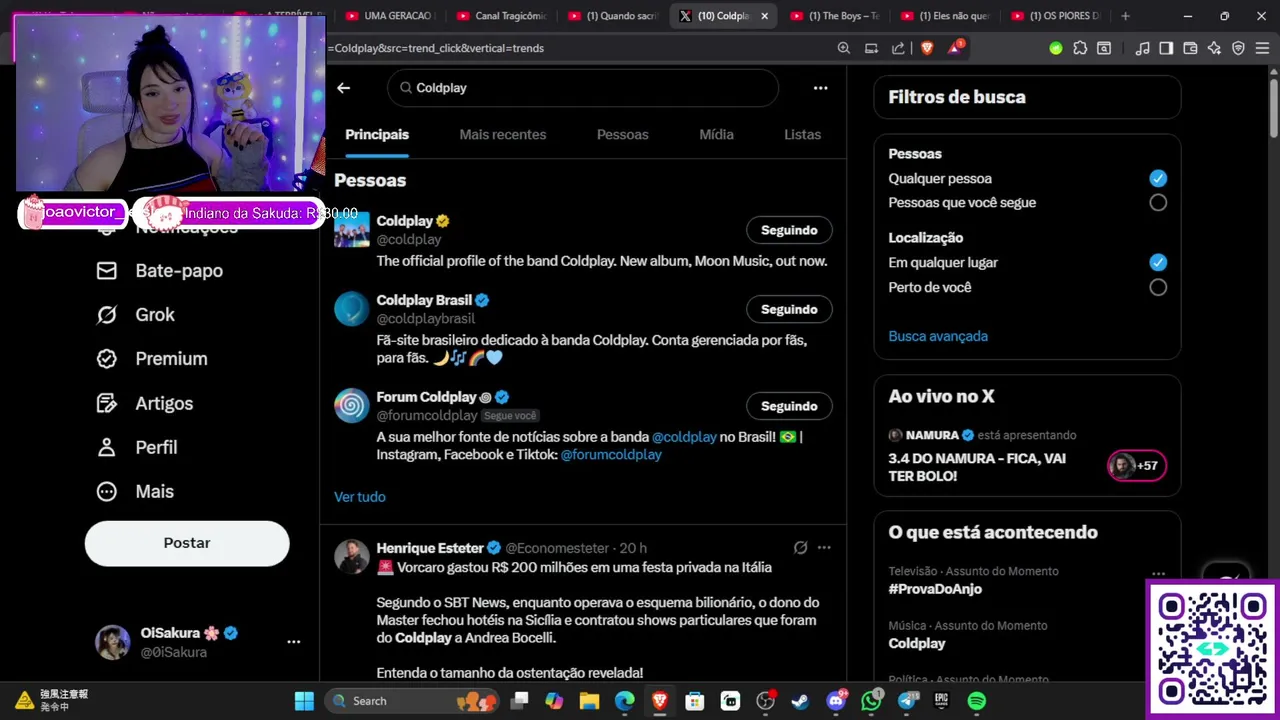Viewport: 1280px width, 720px height.
Task: Open the music note media control icon
Action: (1142, 48)
